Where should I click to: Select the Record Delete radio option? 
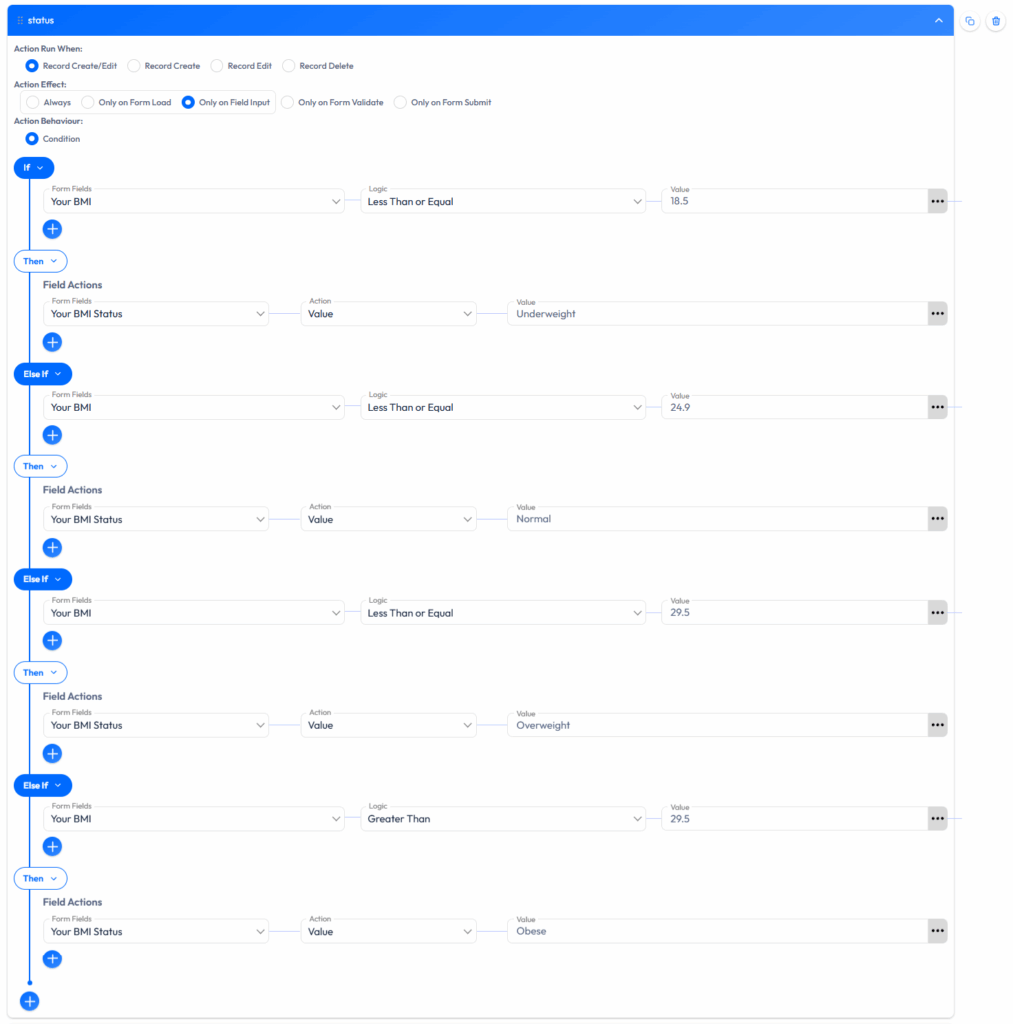(x=289, y=66)
